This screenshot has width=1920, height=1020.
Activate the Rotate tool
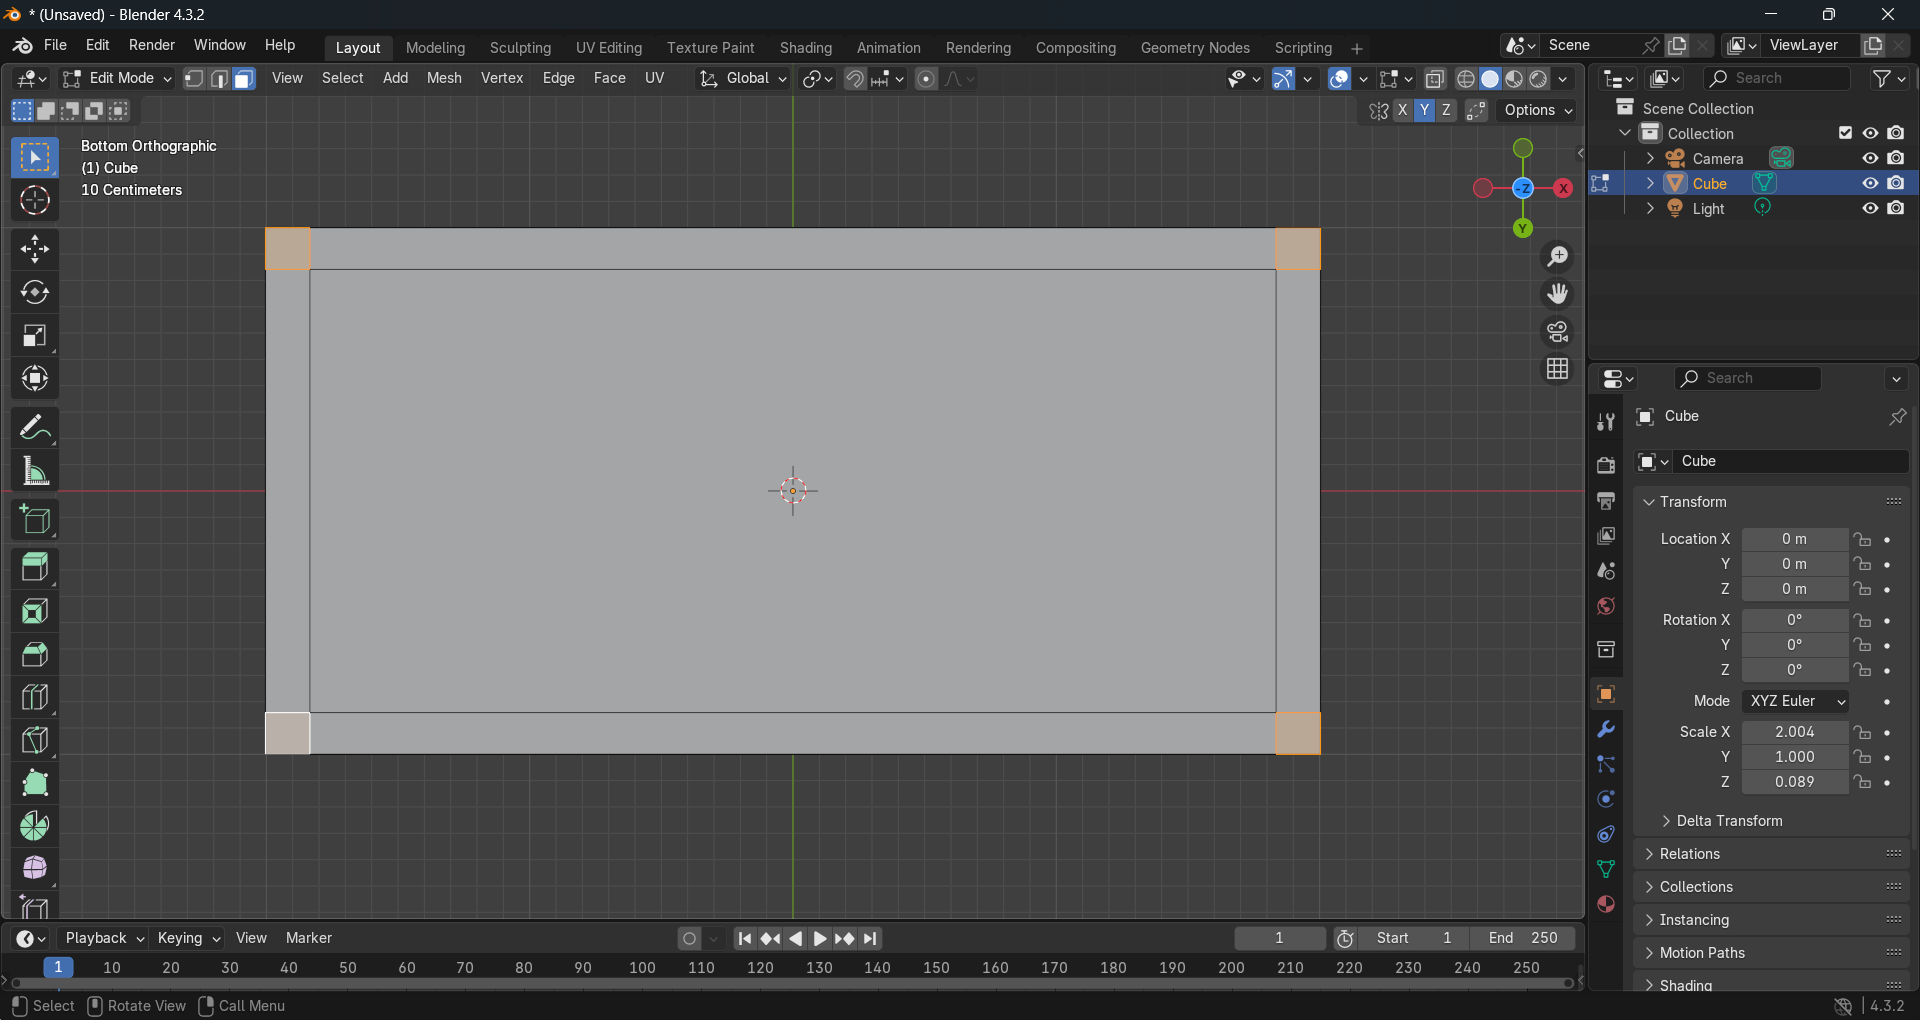tap(35, 292)
